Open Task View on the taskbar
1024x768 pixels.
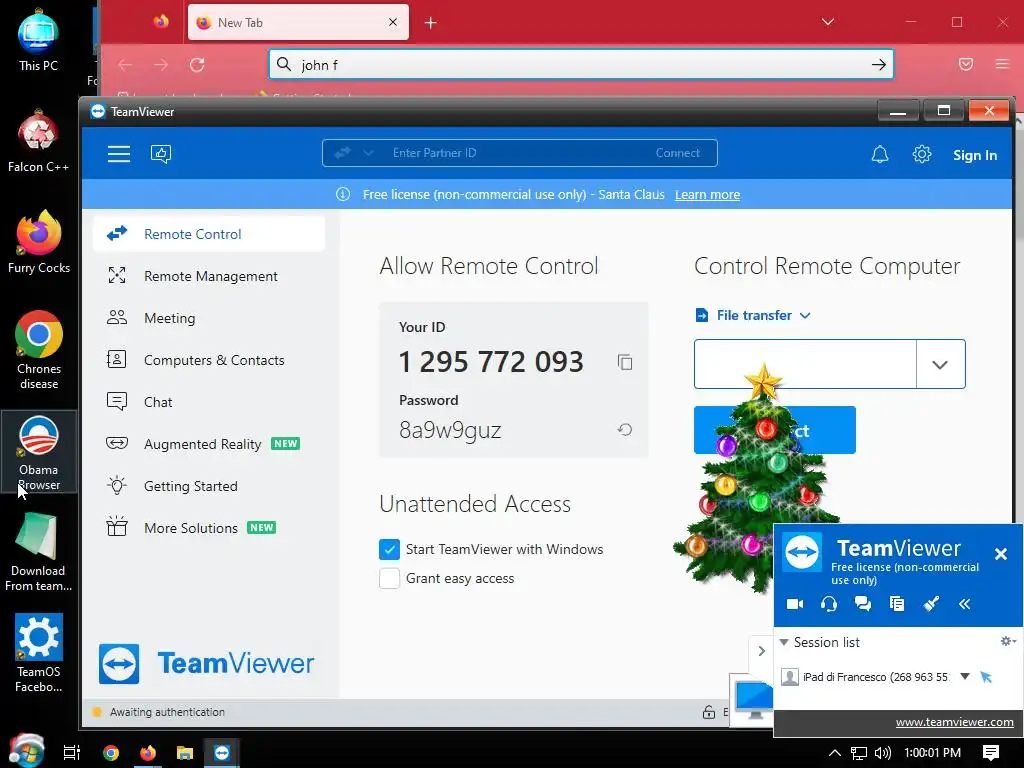(72, 753)
